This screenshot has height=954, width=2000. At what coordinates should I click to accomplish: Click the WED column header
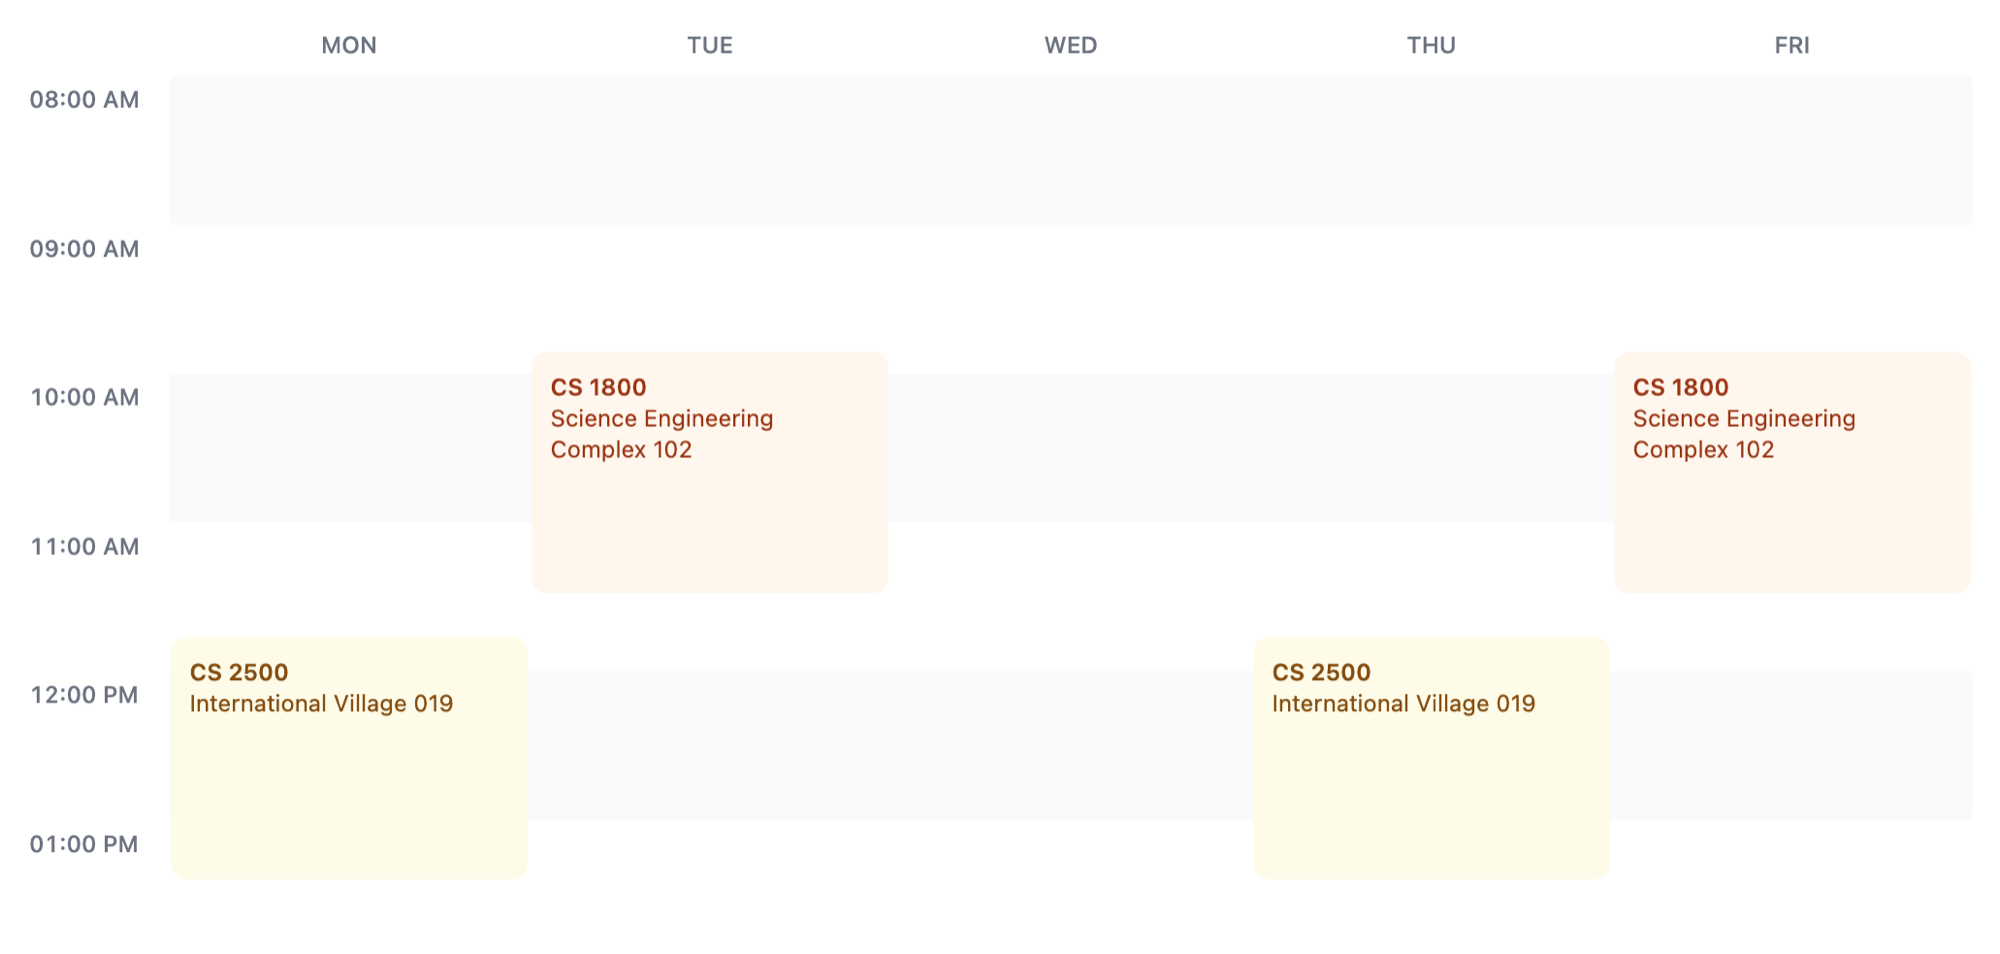point(1070,45)
